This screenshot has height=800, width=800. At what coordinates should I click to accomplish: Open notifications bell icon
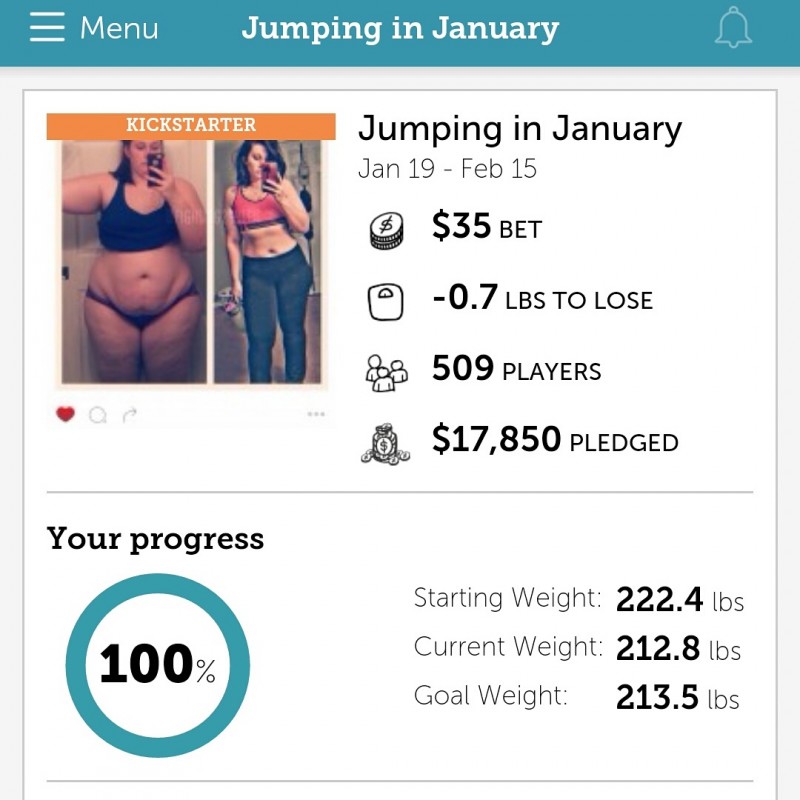click(733, 28)
